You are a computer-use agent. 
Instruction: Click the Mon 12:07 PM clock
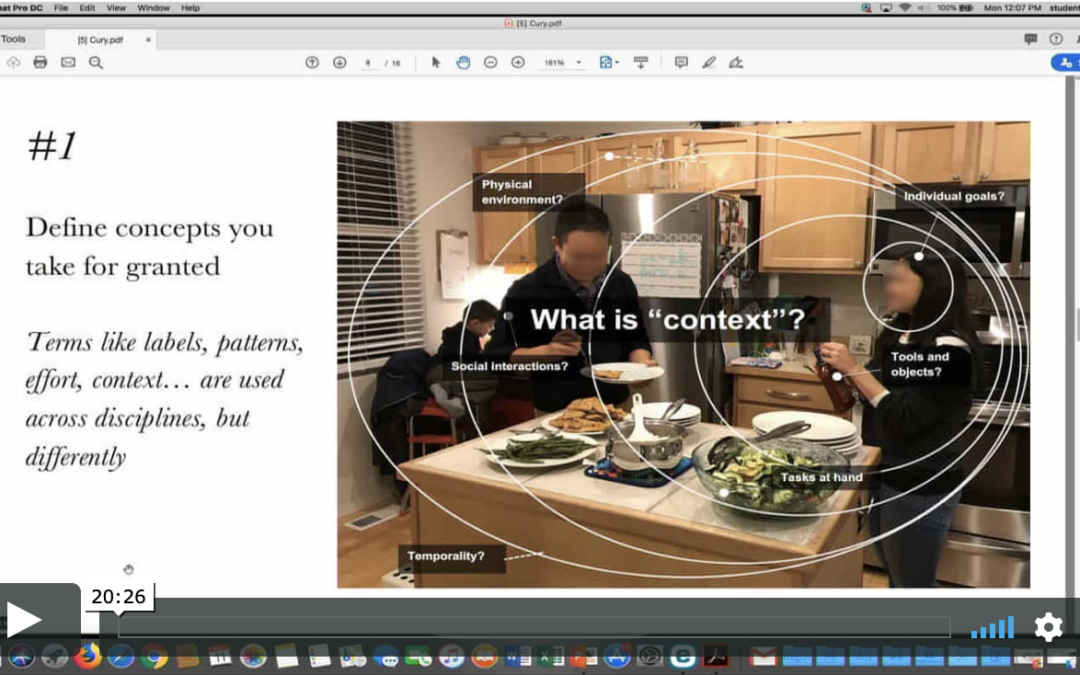coord(1012,8)
